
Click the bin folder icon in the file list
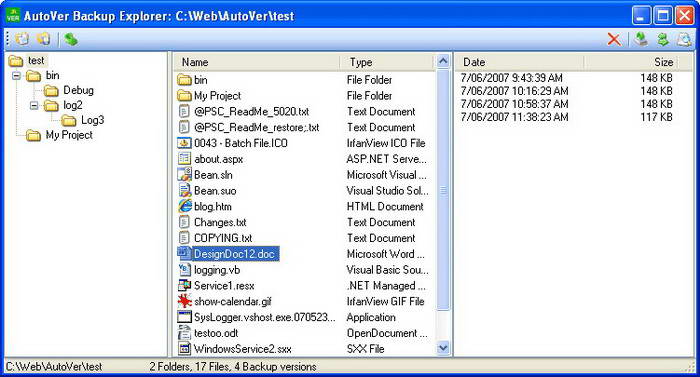tap(184, 80)
